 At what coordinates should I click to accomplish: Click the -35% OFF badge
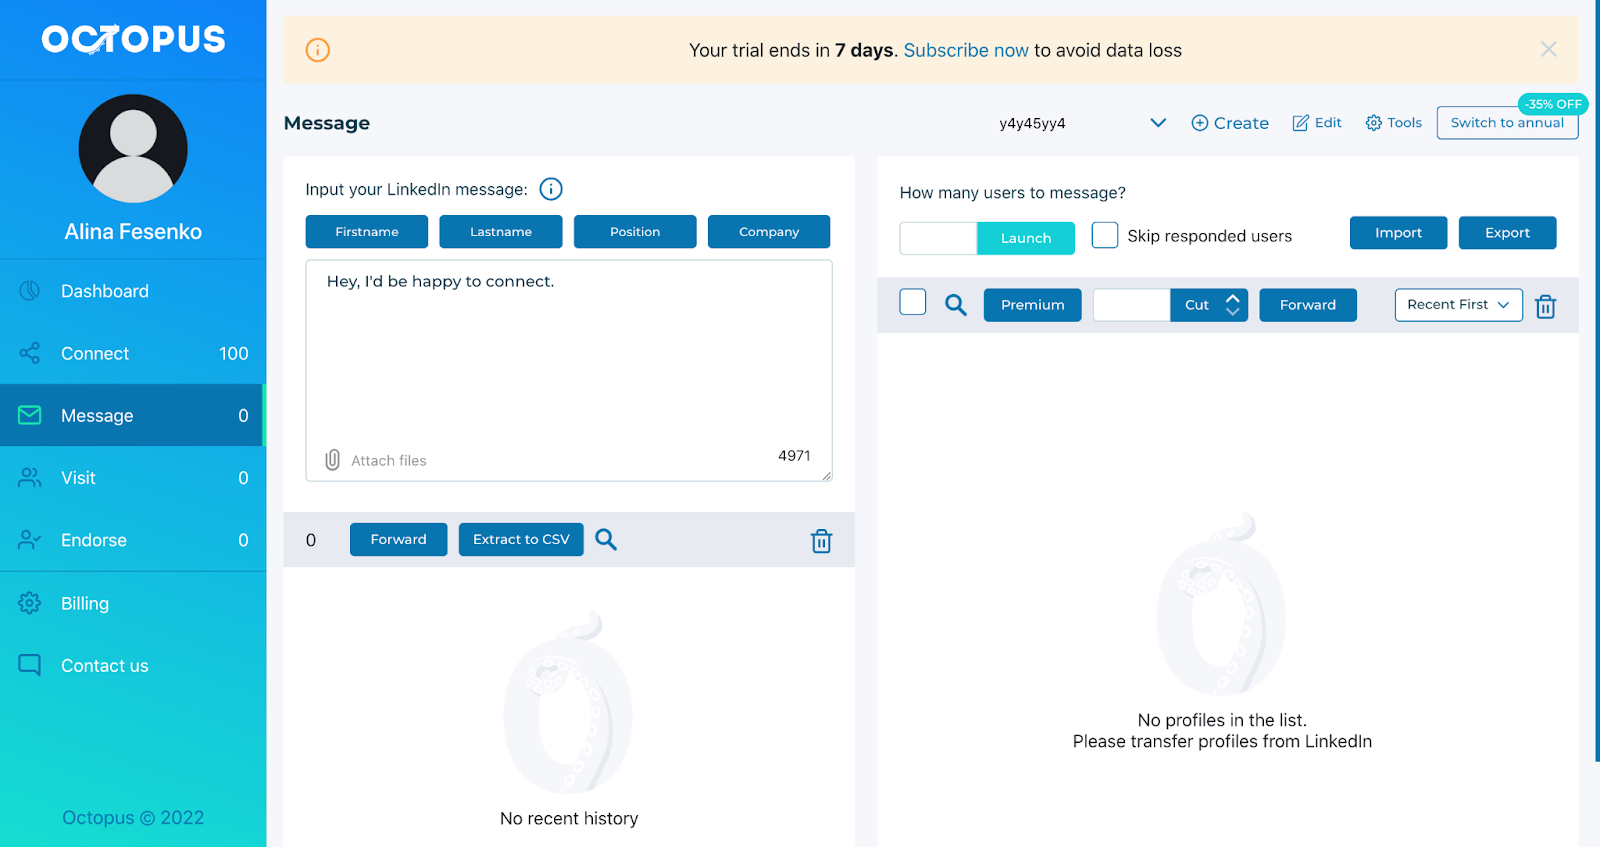[1553, 104]
